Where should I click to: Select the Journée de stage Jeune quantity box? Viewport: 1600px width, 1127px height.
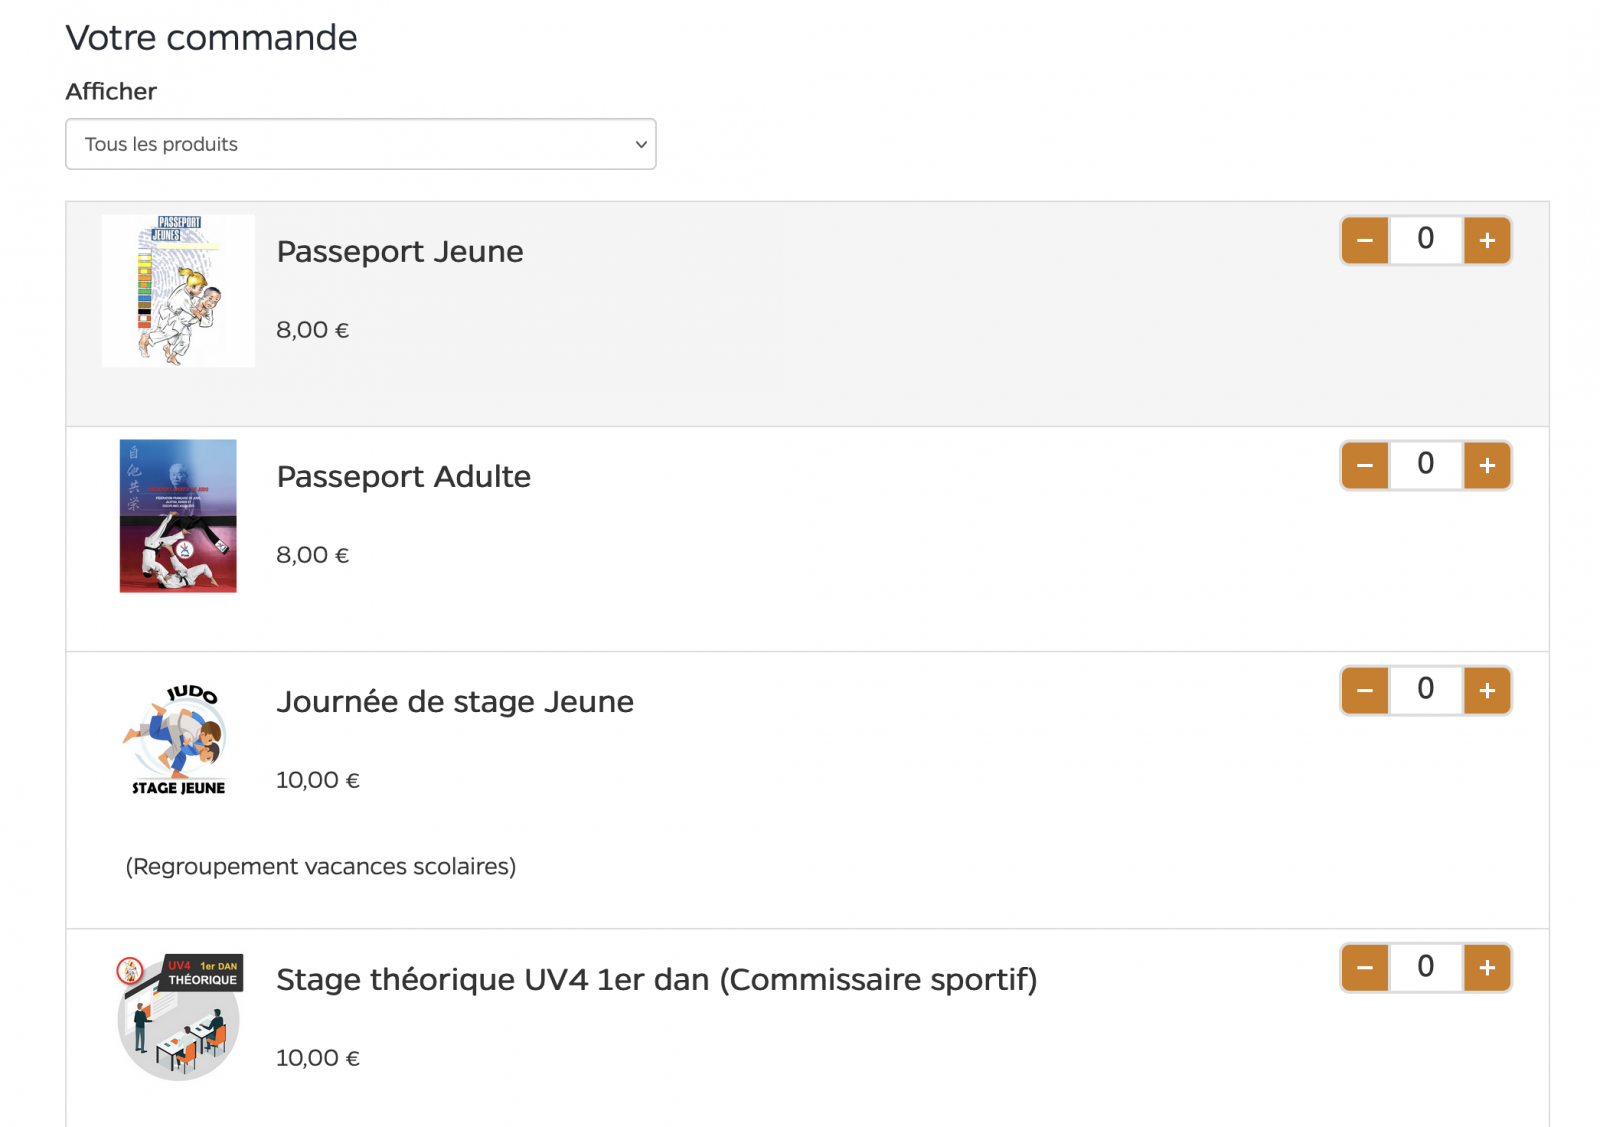pyautogui.click(x=1425, y=690)
